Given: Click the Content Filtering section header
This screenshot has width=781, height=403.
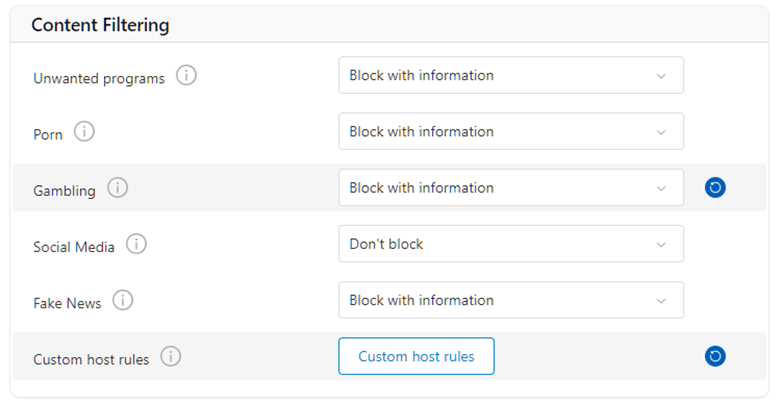Looking at the screenshot, I should pos(100,25).
